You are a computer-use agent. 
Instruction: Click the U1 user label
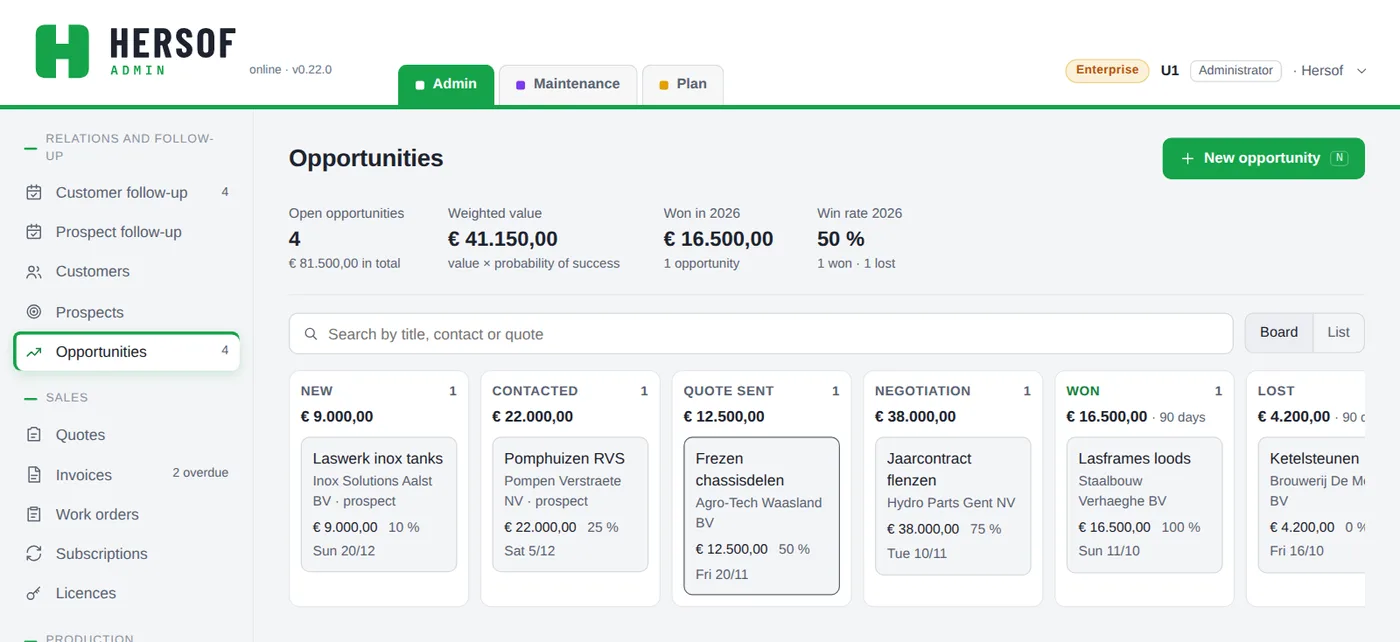1170,71
